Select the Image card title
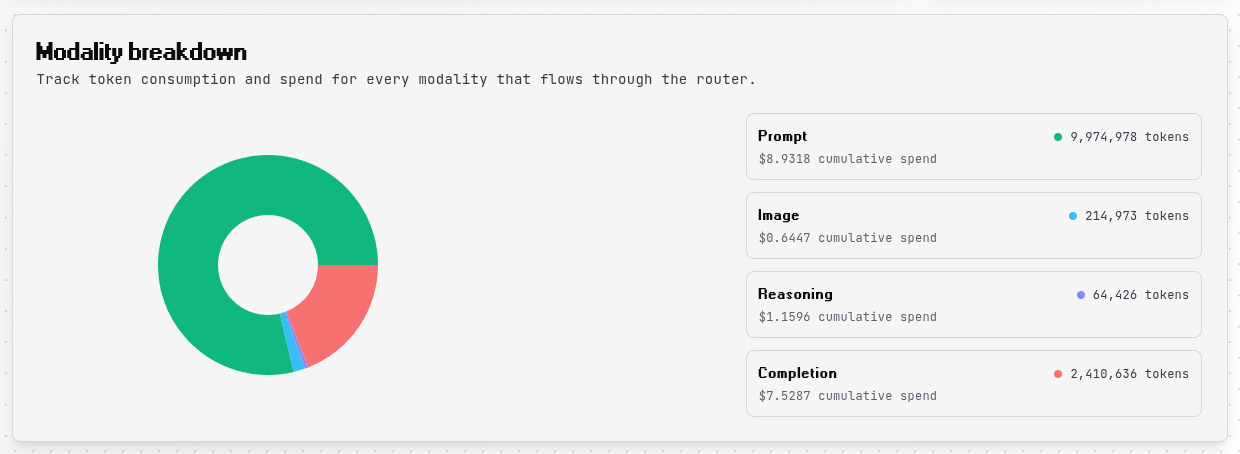Image resolution: width=1240 pixels, height=454 pixels. (778, 215)
